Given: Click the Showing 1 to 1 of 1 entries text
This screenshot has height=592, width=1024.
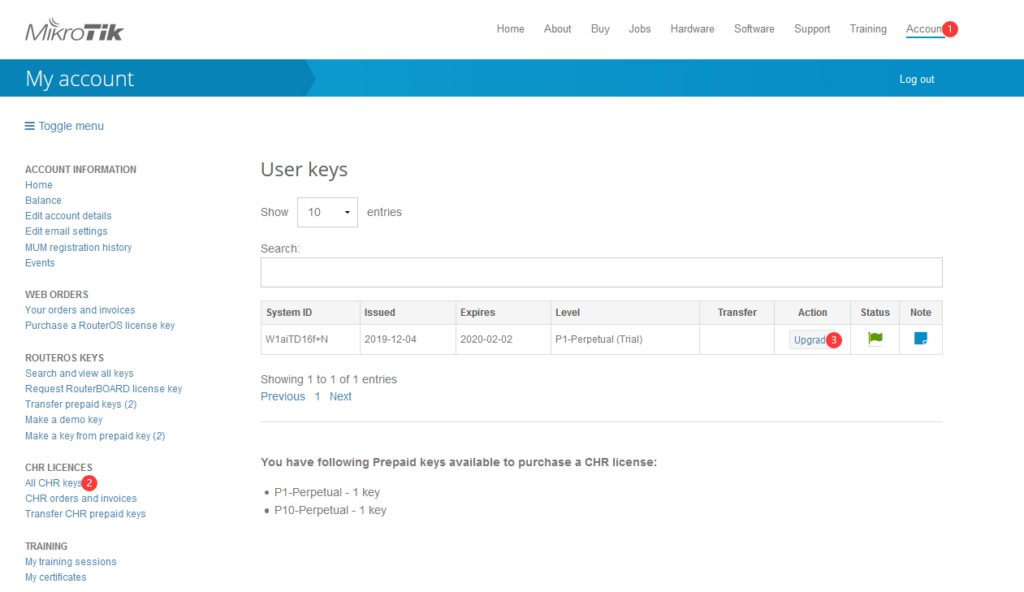Looking at the screenshot, I should tap(328, 379).
